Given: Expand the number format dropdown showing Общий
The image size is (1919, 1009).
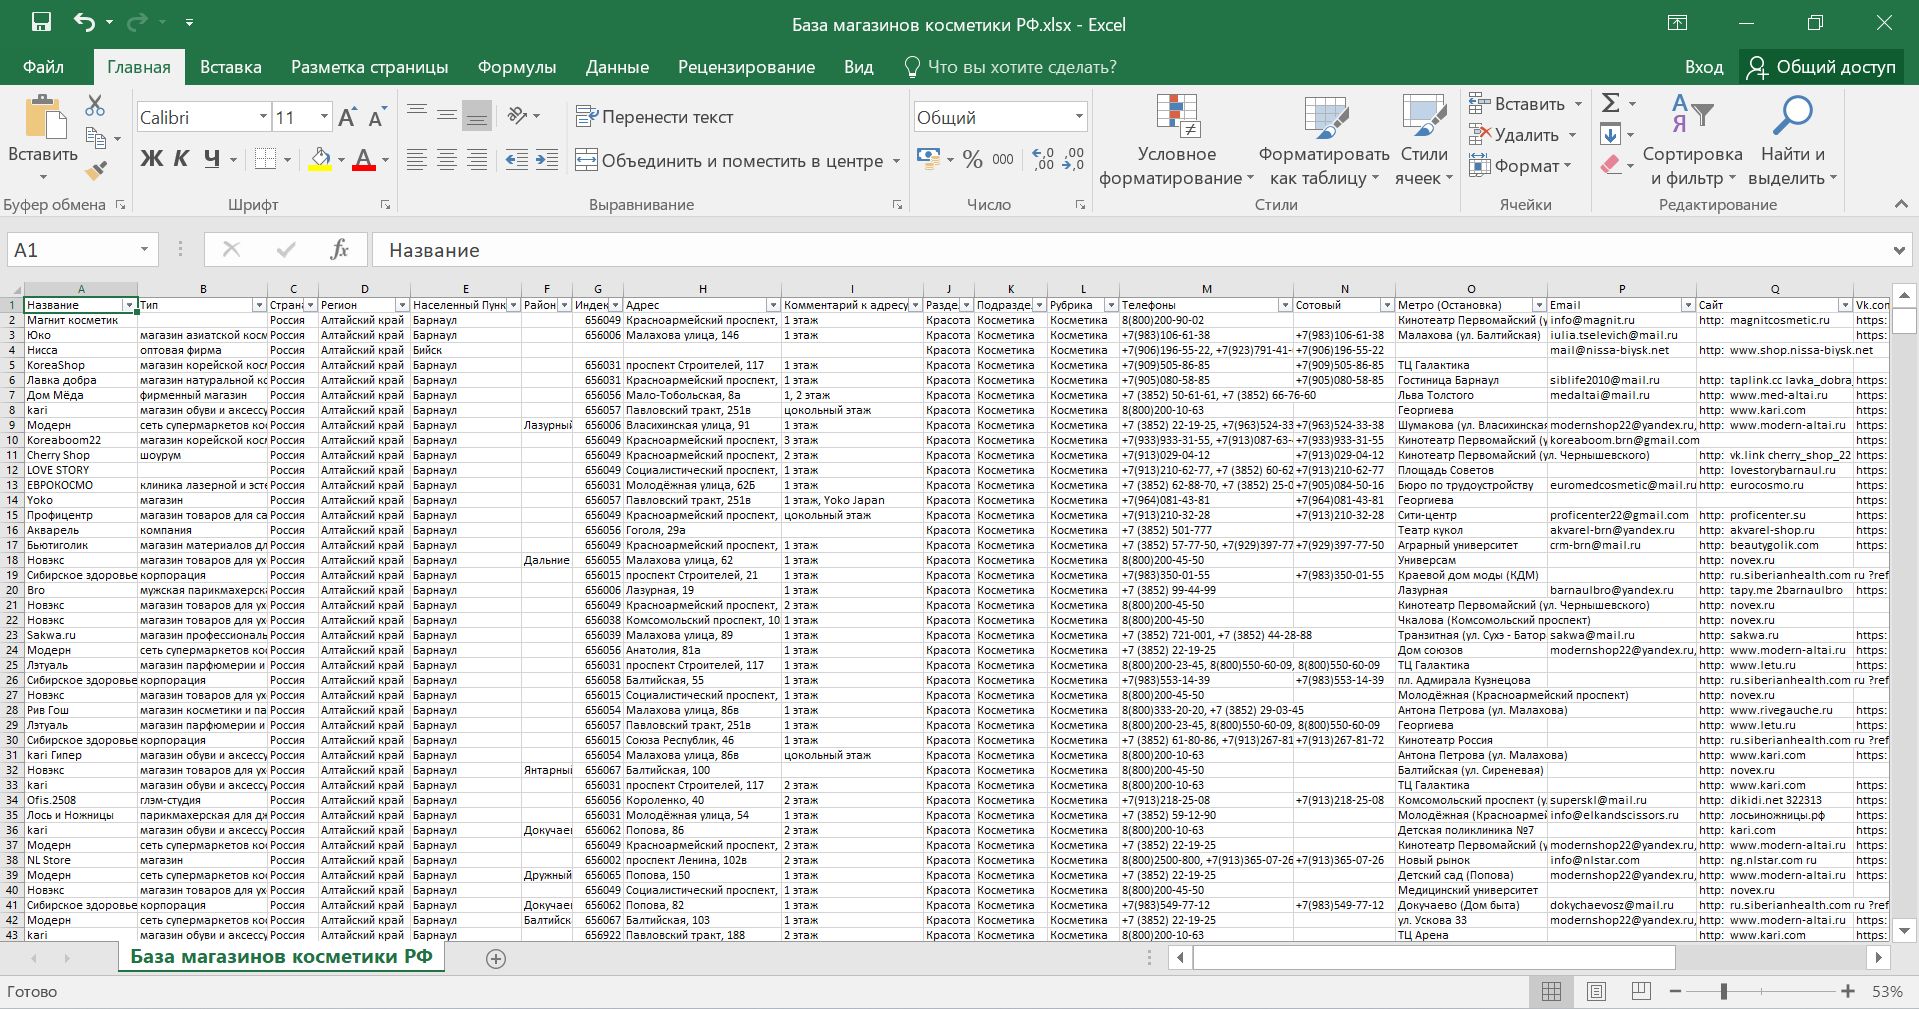Looking at the screenshot, I should point(1078,117).
